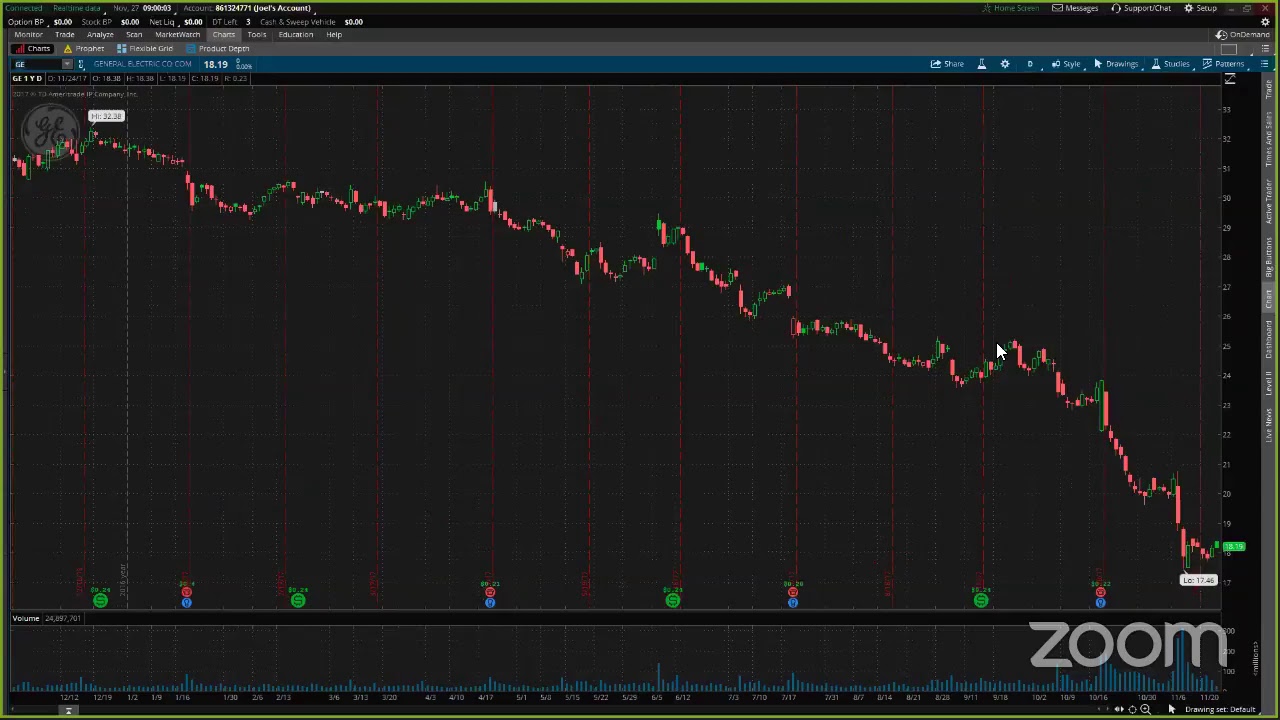Click the pointer cursor icon at bottom
The image size is (1280, 720).
point(1172,710)
